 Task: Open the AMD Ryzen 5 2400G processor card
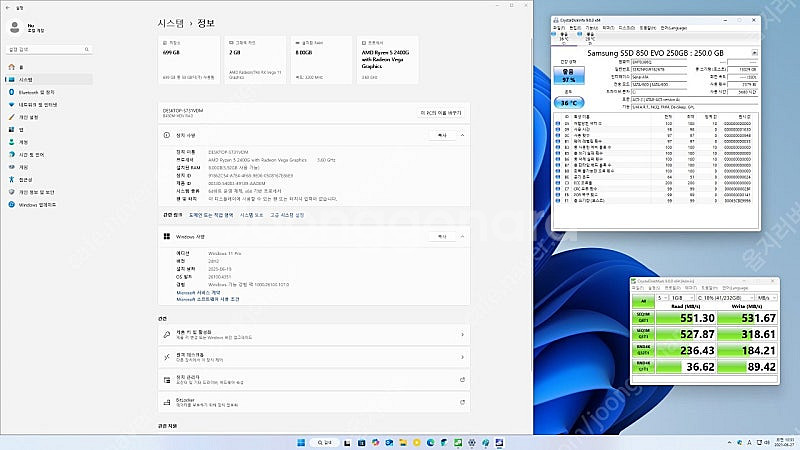pyautogui.click(x=388, y=60)
